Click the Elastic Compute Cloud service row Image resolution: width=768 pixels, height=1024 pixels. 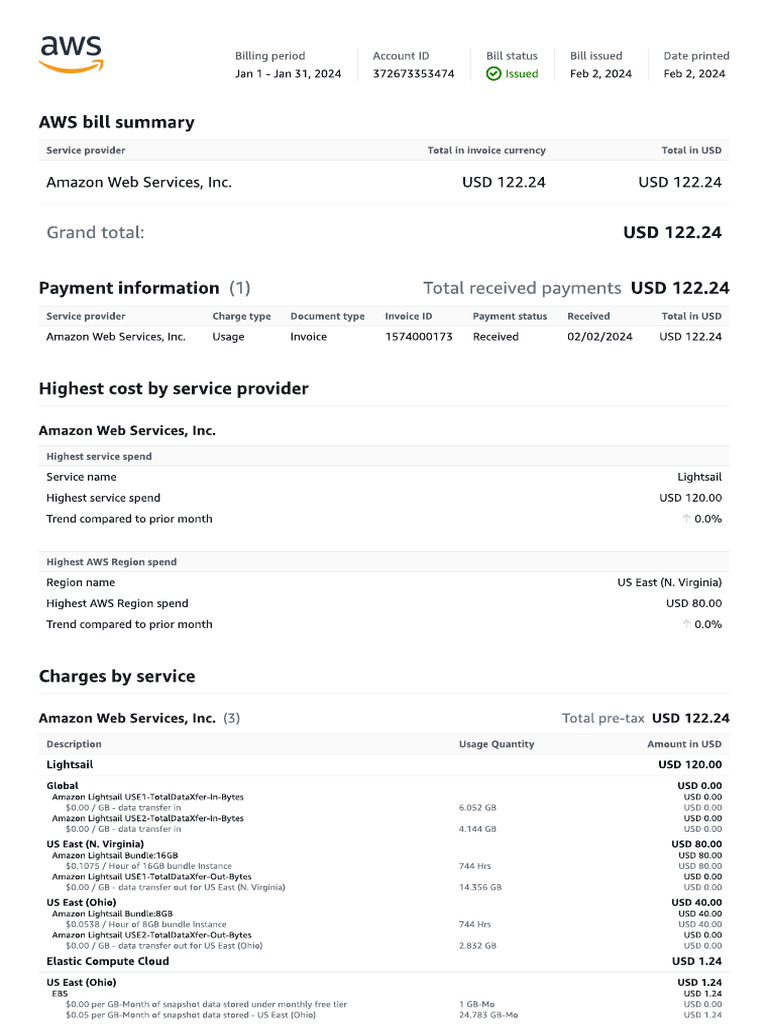[107, 961]
